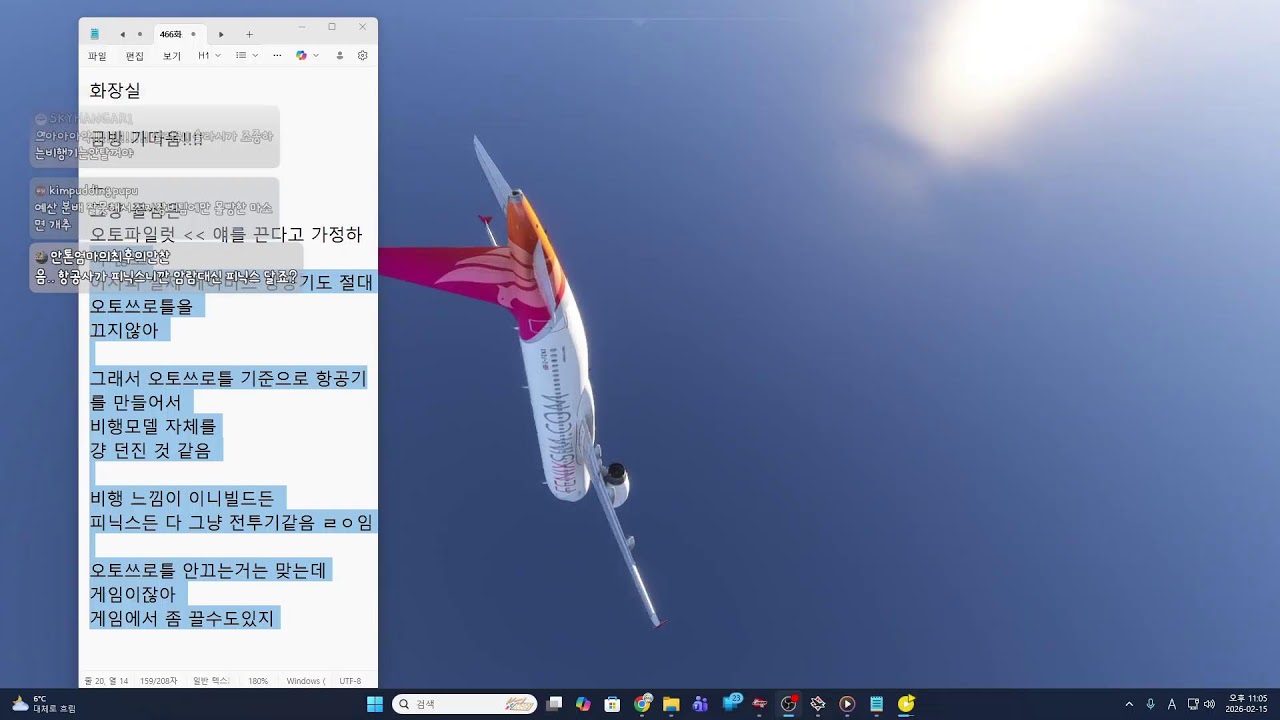This screenshot has height=720, width=1280.
Task: Open Microsoft Store from the taskbar
Action: click(x=612, y=704)
